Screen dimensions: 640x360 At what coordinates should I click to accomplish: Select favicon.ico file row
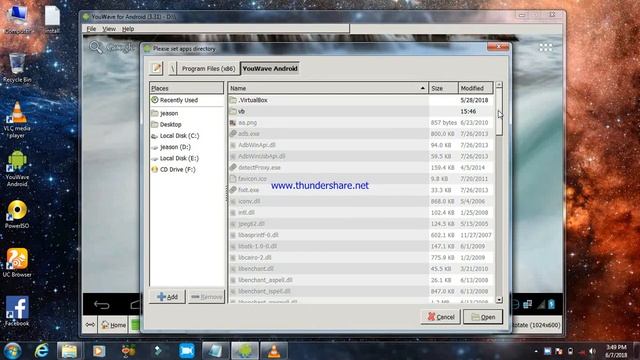[x=361, y=179]
